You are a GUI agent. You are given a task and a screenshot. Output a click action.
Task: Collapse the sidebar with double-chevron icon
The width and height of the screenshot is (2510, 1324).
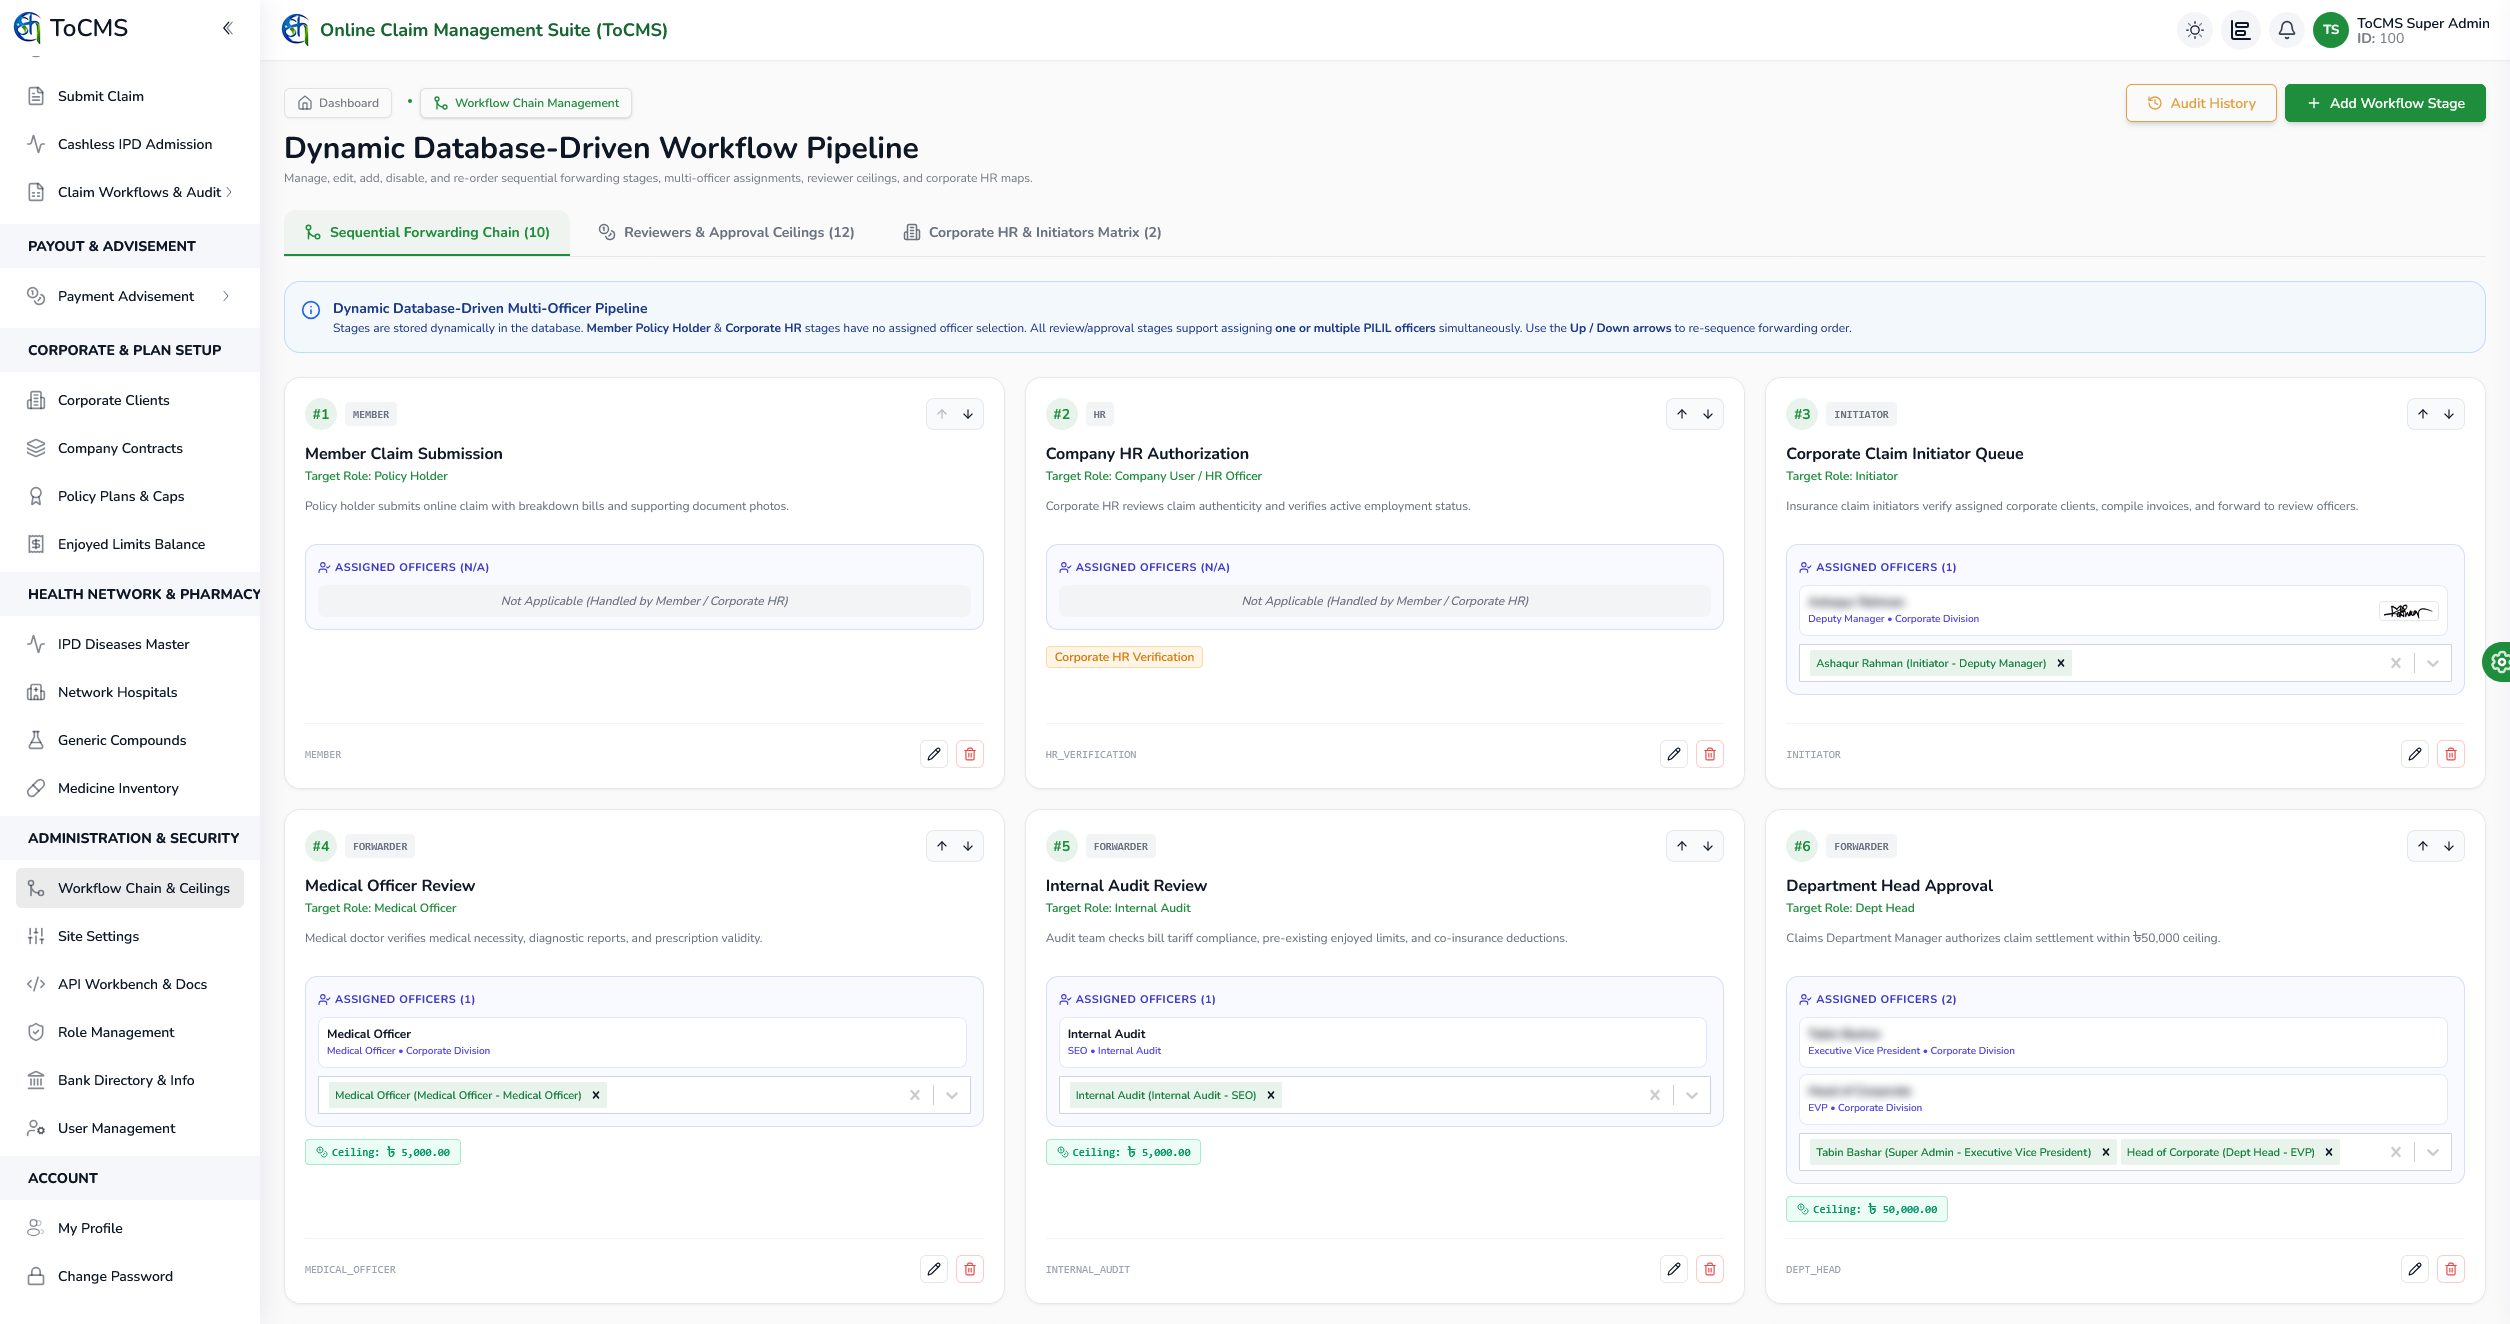(227, 28)
